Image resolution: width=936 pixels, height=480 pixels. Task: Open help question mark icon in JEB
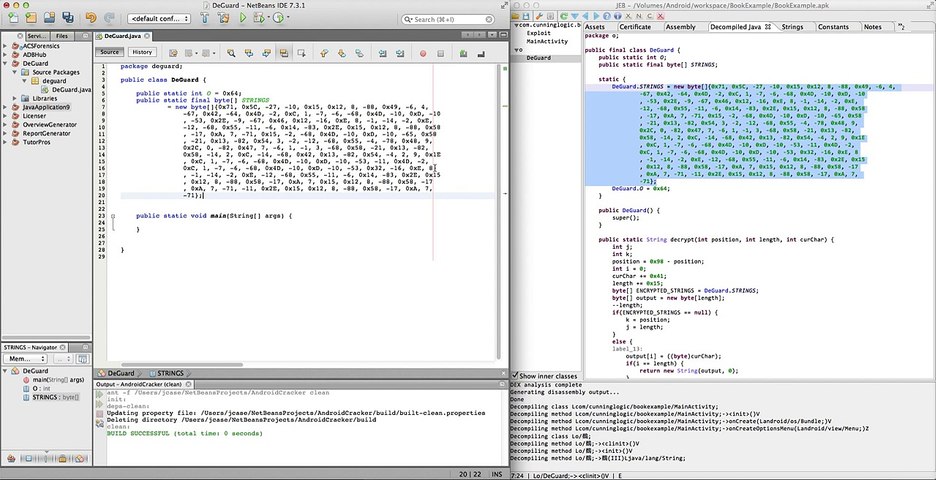point(607,16)
